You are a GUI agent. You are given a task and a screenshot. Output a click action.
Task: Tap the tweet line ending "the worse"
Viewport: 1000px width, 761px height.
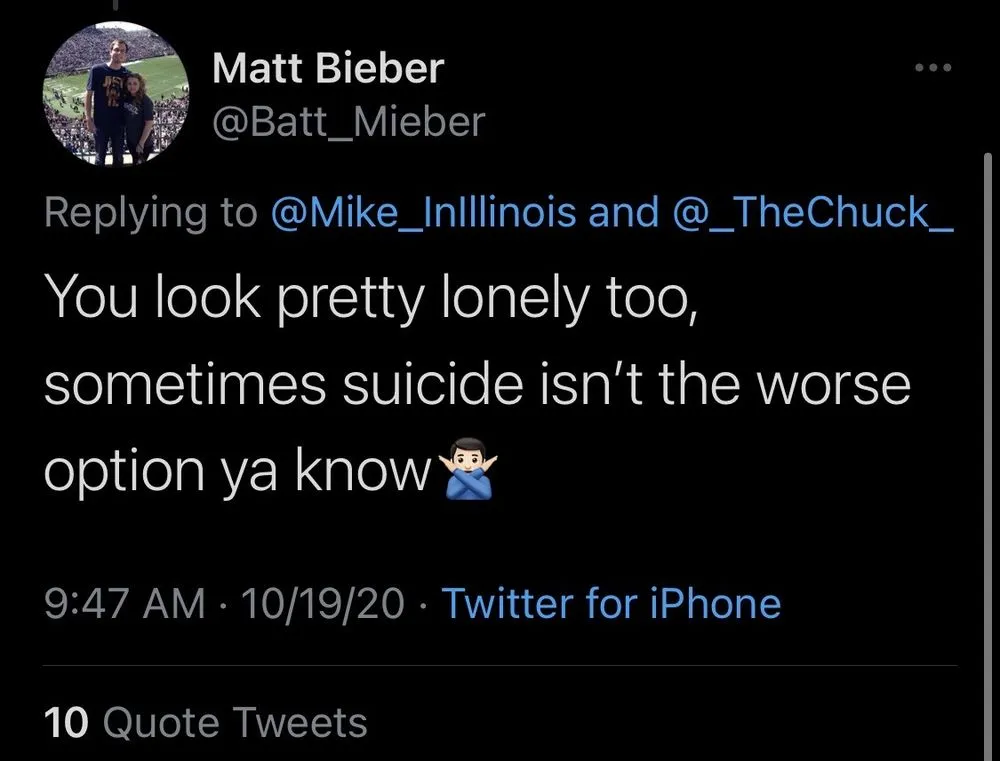tap(477, 384)
